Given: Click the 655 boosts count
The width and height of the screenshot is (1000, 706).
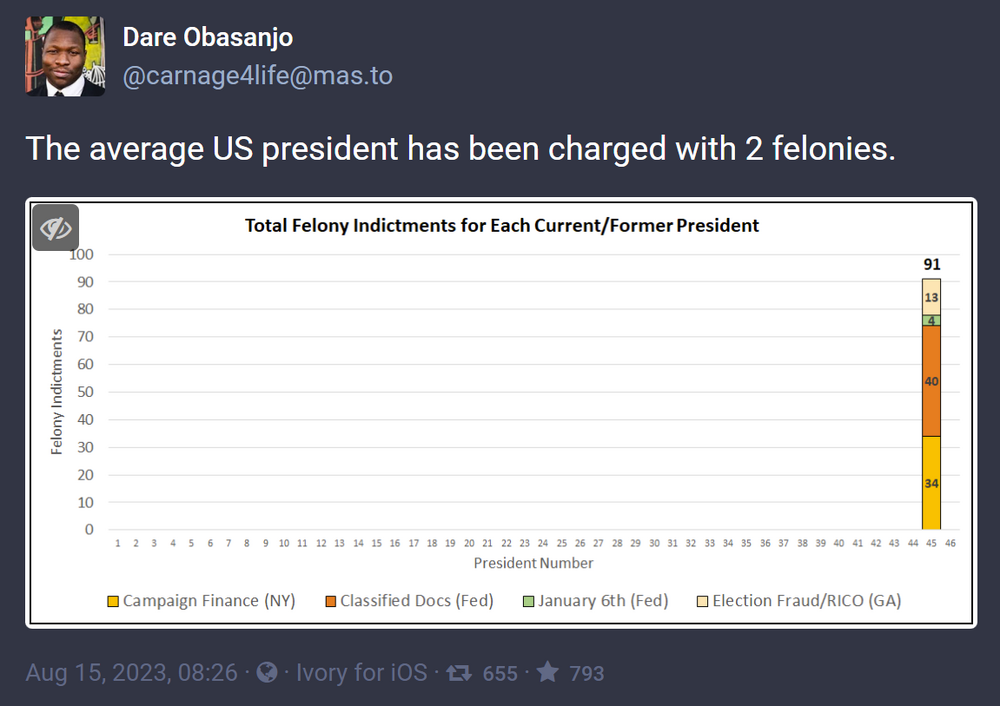Looking at the screenshot, I should click(500, 673).
